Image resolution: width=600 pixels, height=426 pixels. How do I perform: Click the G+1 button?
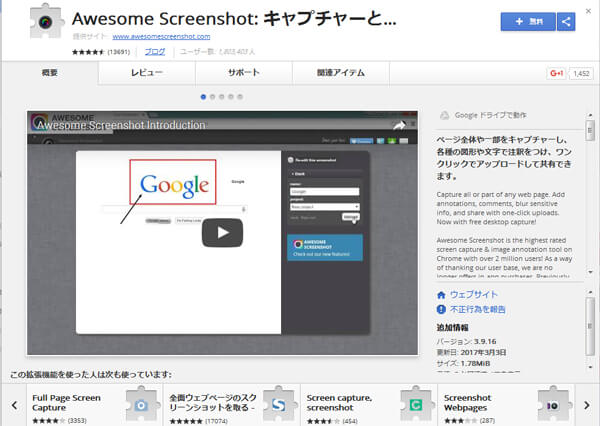[557, 74]
